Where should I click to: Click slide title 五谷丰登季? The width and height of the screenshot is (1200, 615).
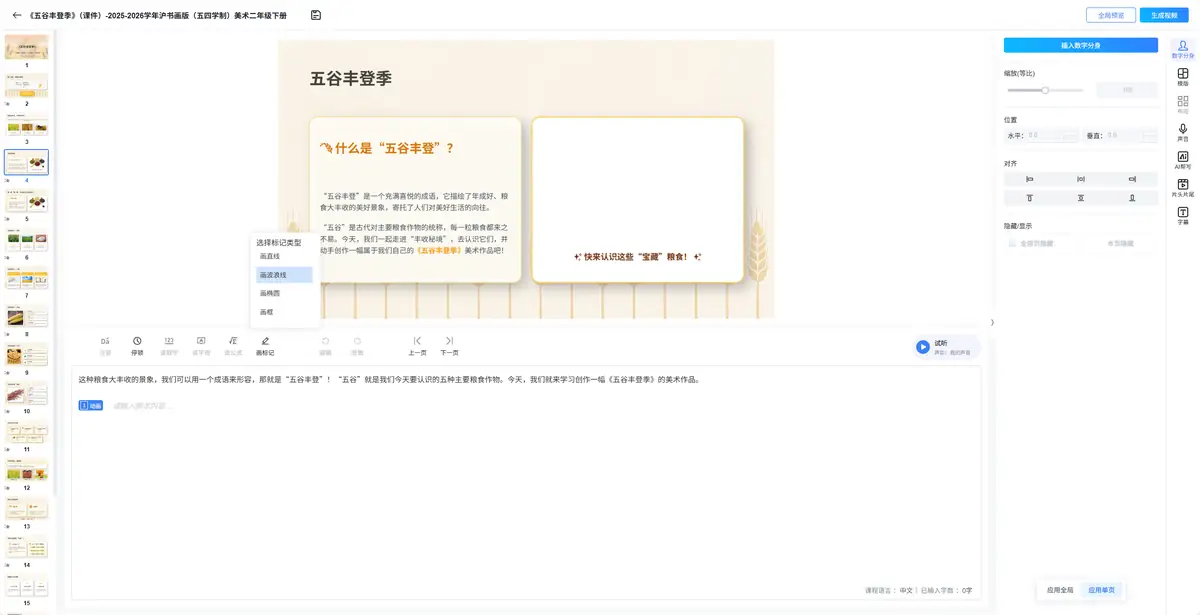(x=350, y=78)
